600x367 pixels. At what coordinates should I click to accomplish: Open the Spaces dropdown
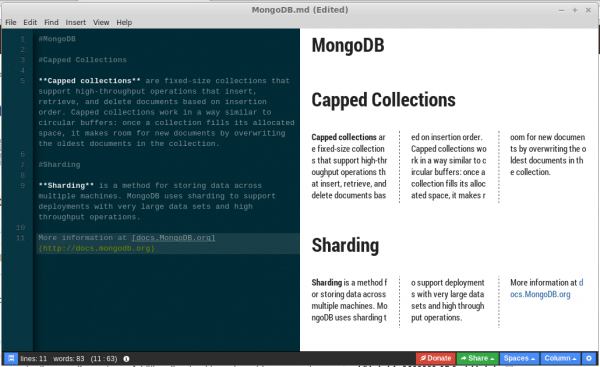519,359
